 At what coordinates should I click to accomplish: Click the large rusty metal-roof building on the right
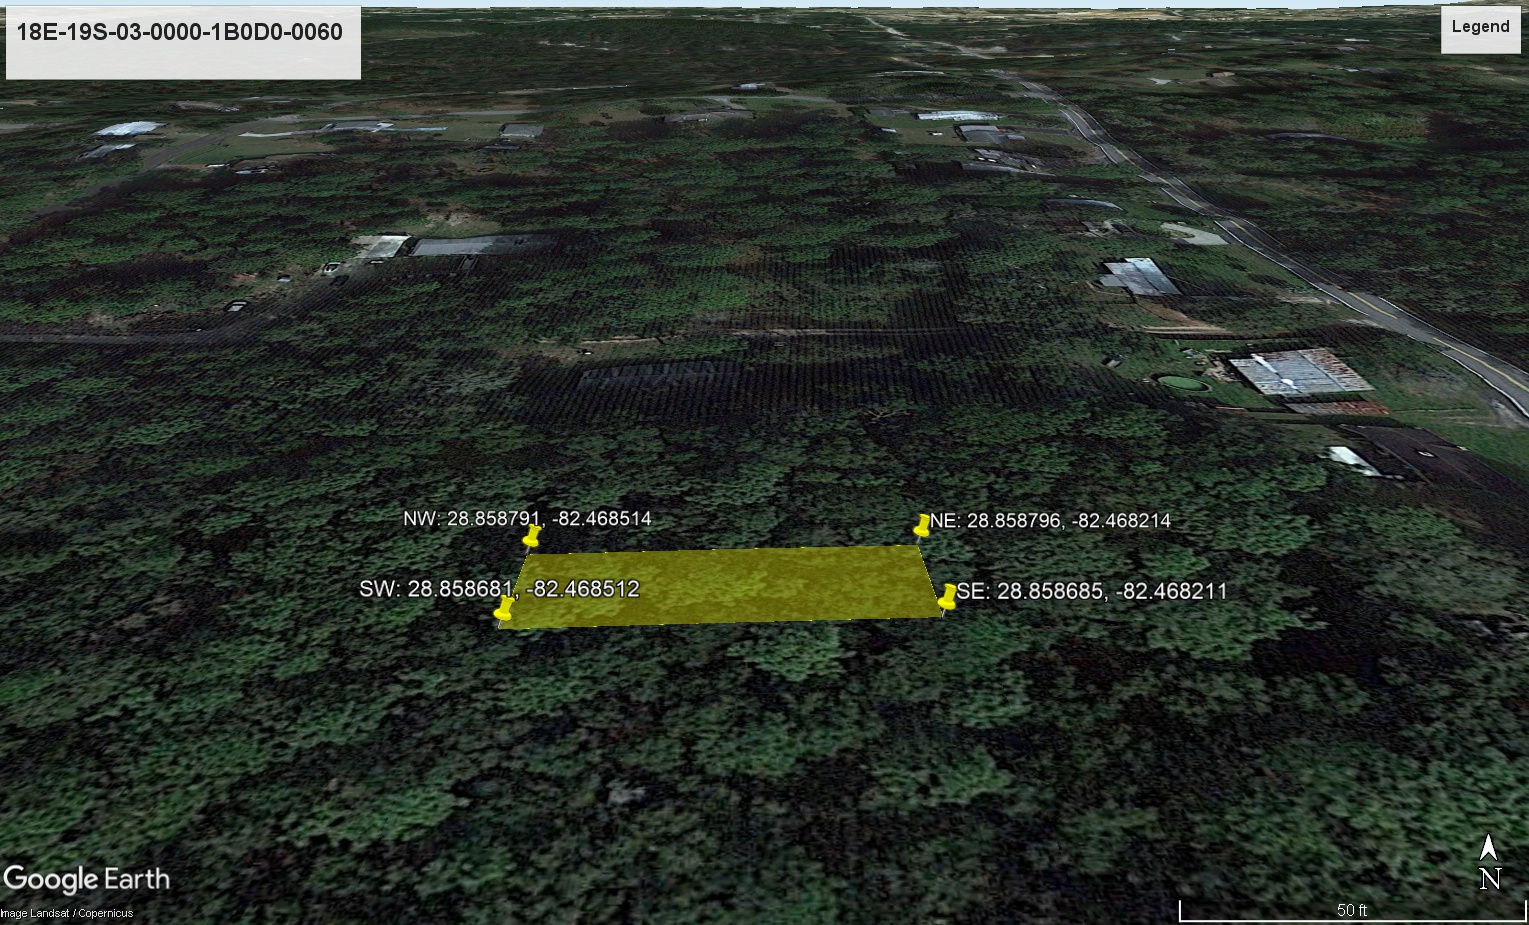[1300, 373]
